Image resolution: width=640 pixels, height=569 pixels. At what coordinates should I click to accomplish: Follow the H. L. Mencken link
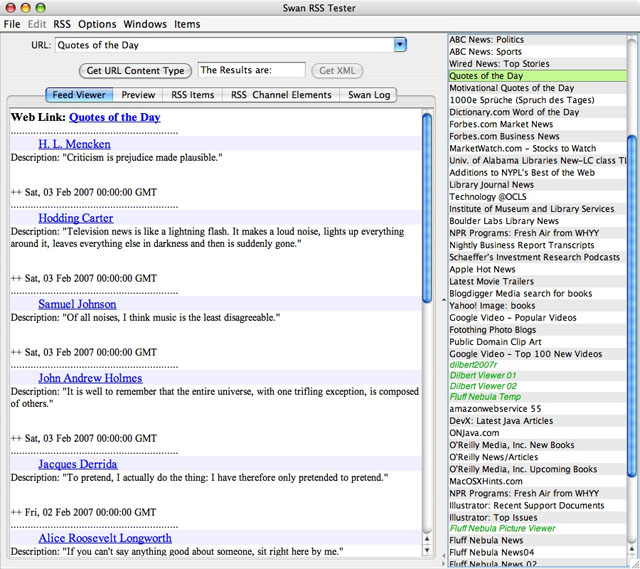click(74, 145)
